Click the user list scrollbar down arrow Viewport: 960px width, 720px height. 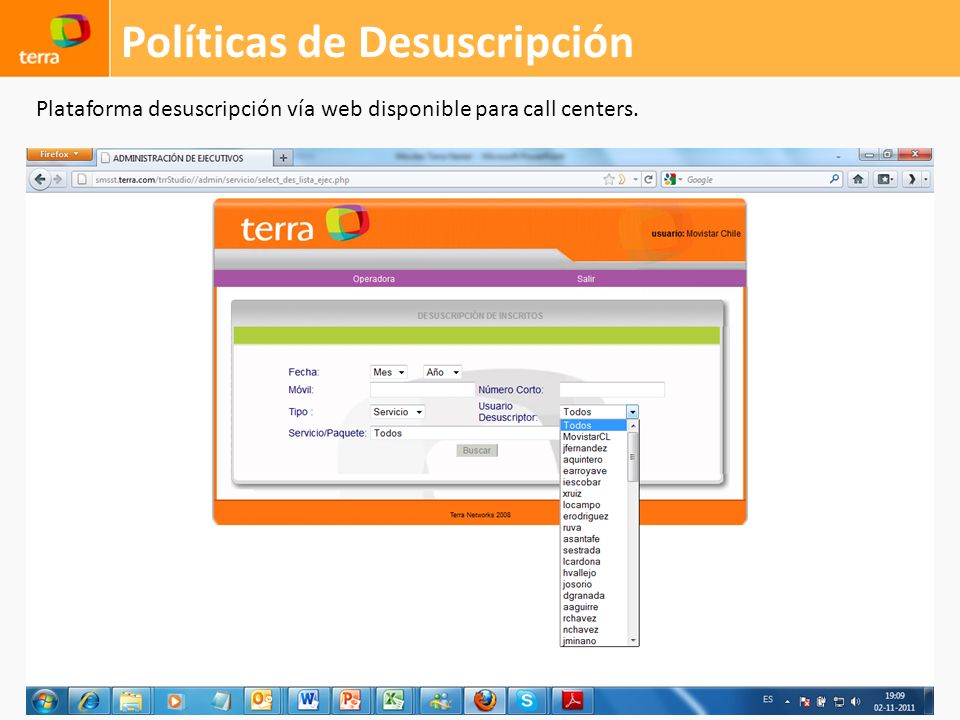633,640
